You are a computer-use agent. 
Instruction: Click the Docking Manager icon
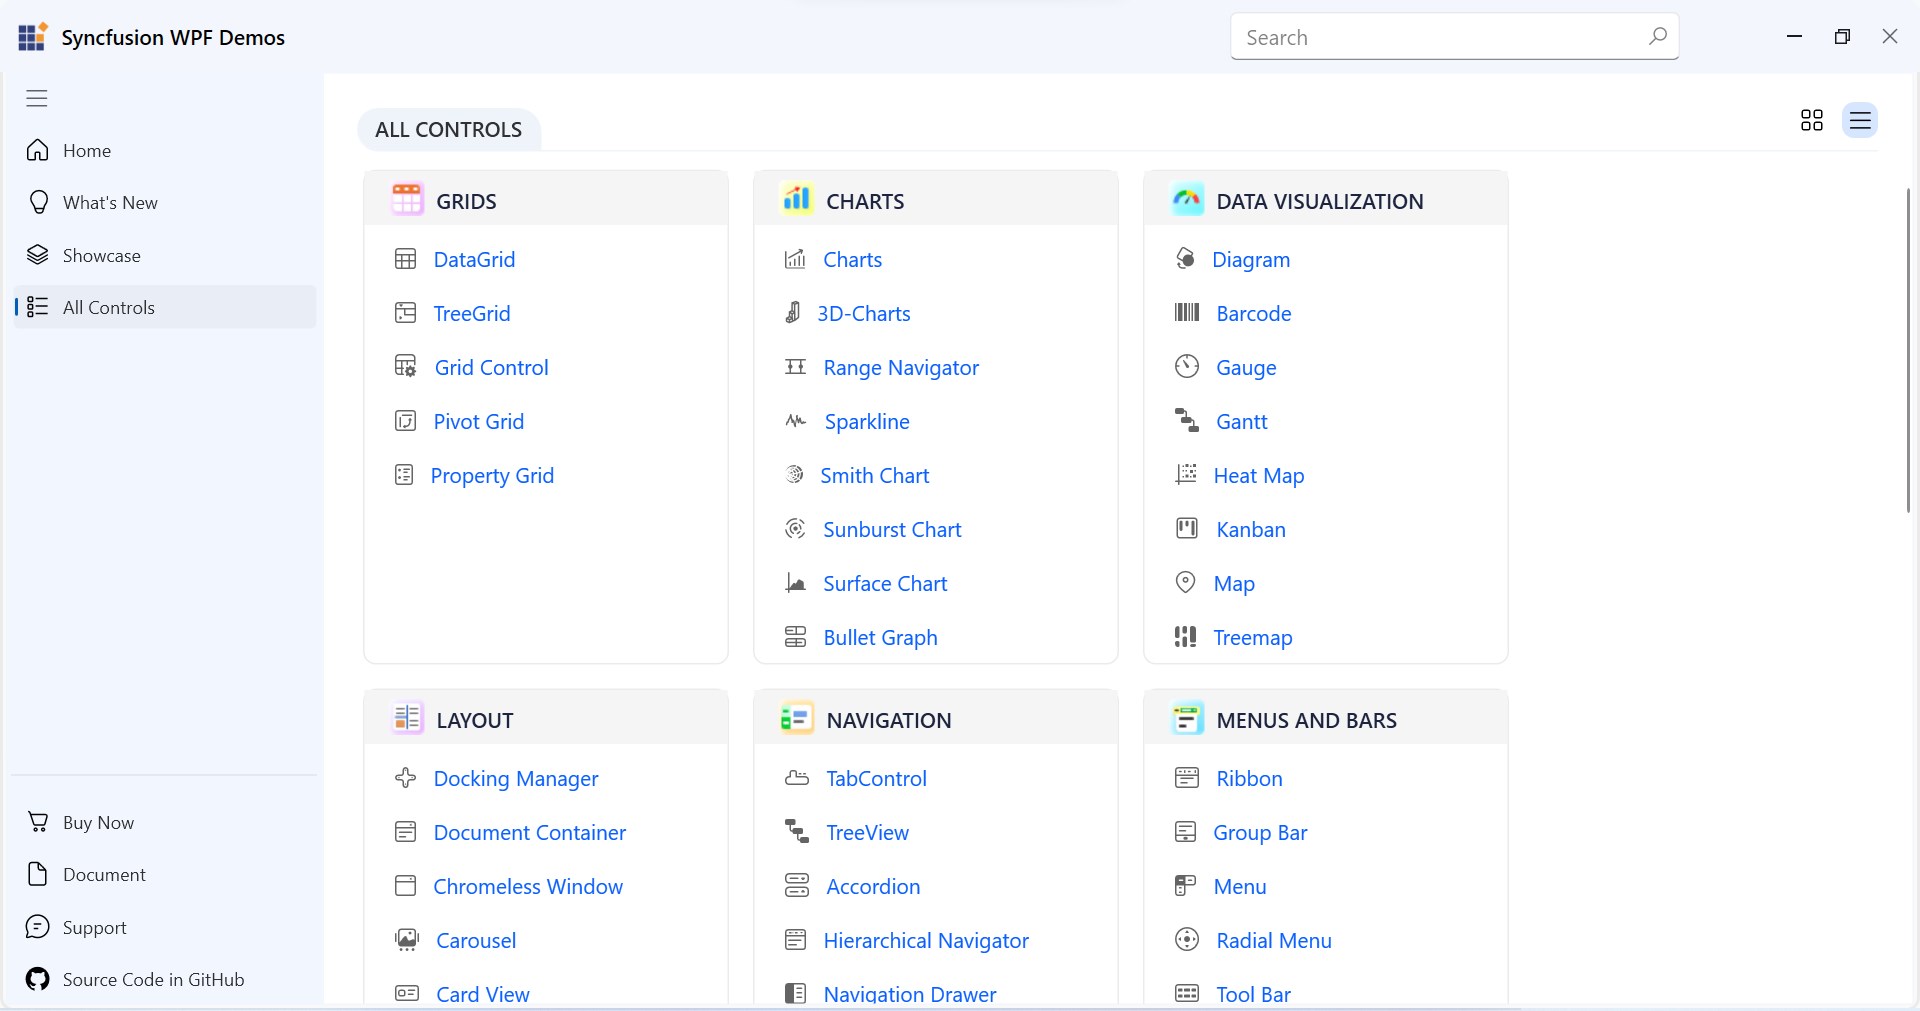(405, 778)
